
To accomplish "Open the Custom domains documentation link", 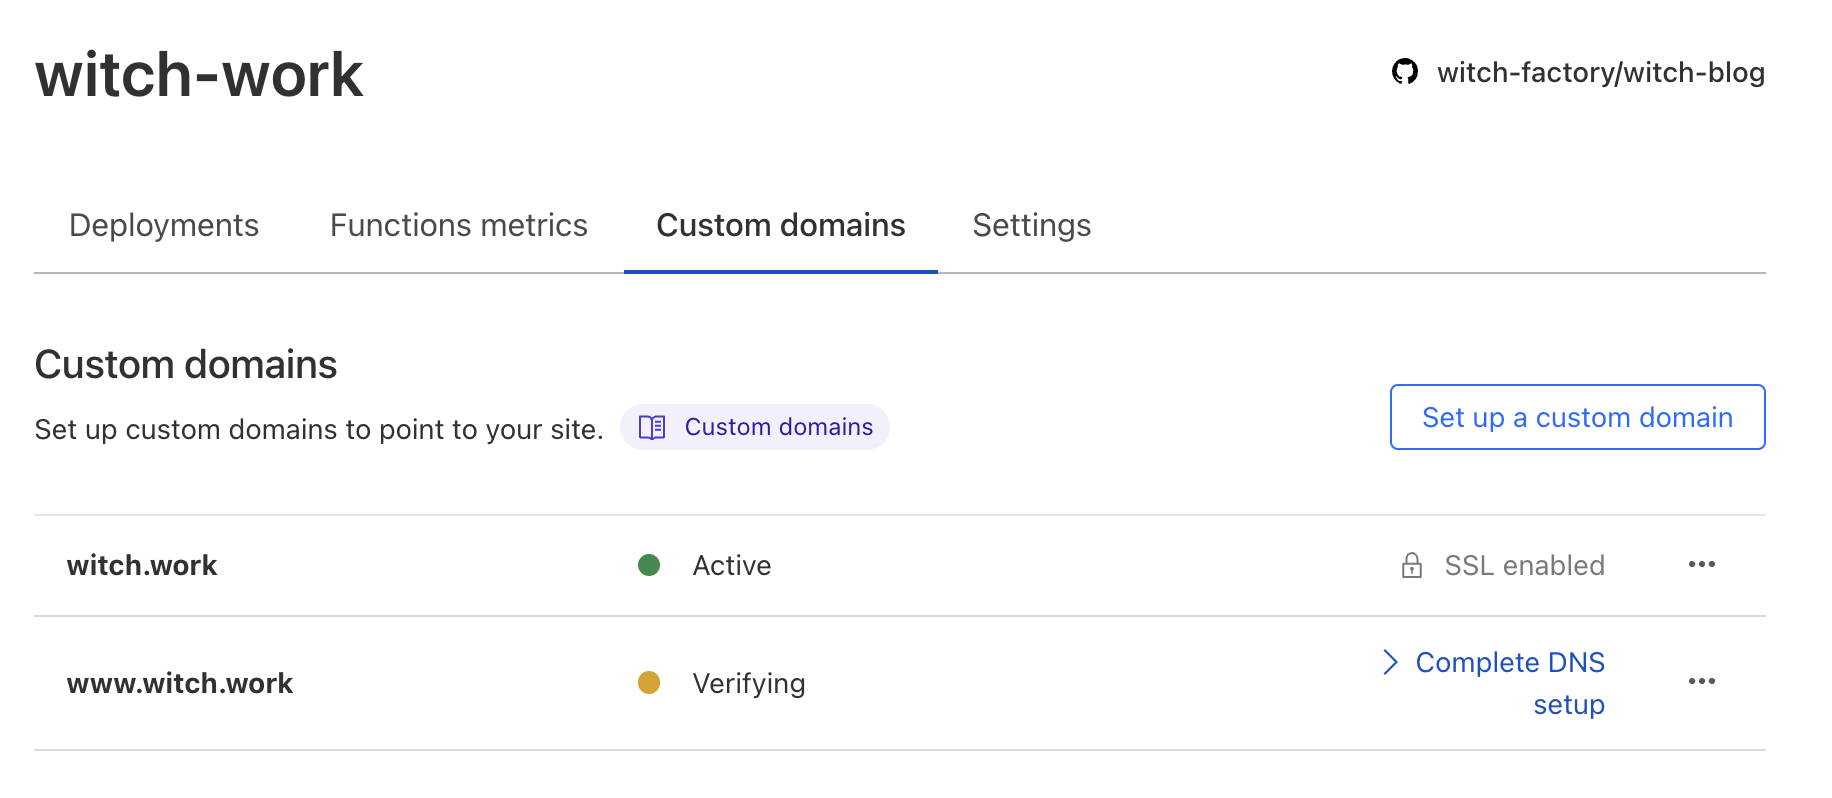I will tap(778, 427).
